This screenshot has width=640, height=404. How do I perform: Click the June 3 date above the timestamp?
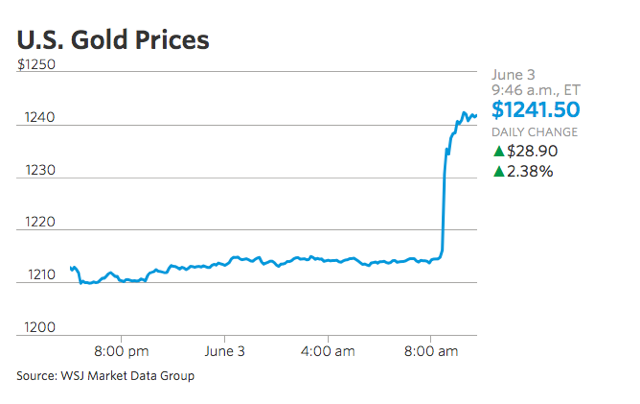(514, 73)
